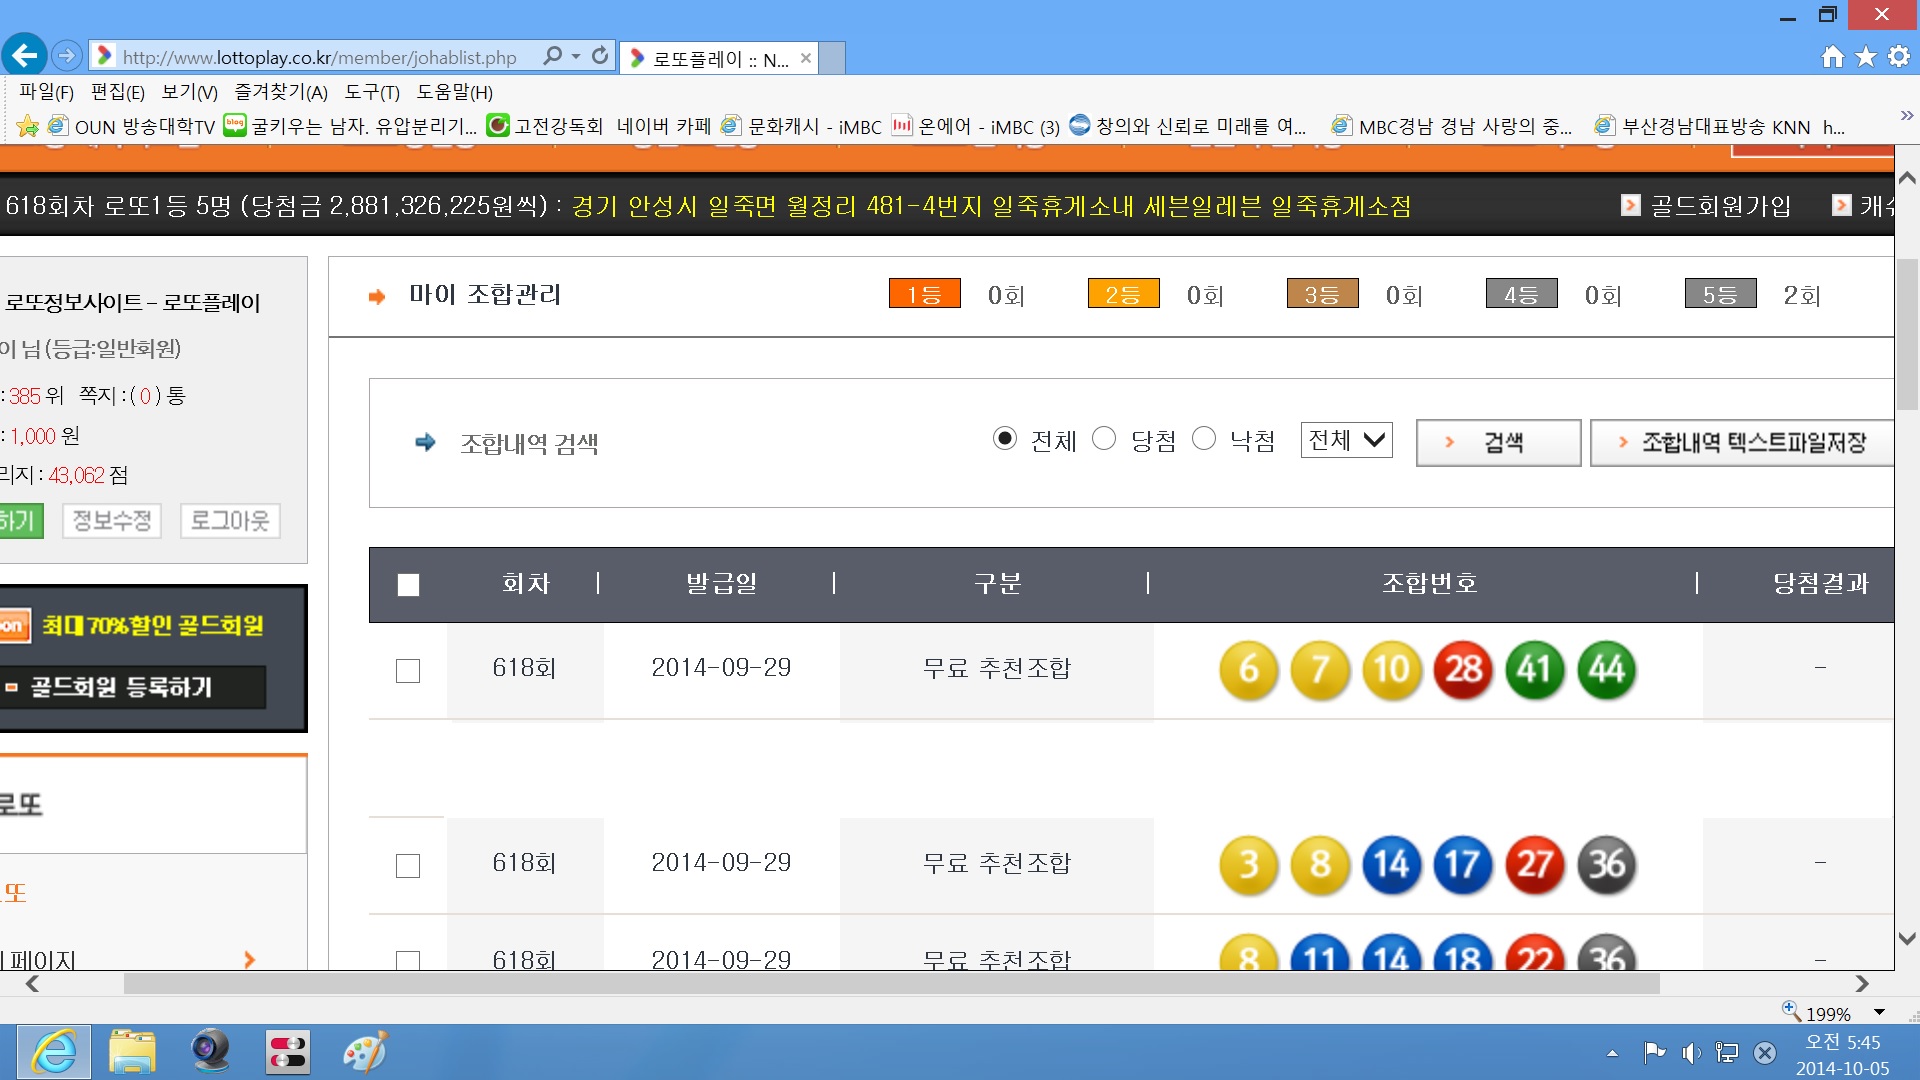The height and width of the screenshot is (1080, 1920).
Task: Select the 당첨 radio button
Action: 1104,439
